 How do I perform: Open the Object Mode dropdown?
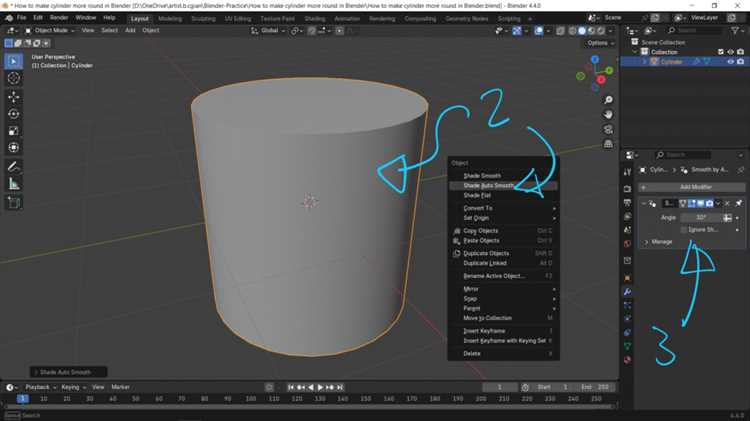point(49,31)
